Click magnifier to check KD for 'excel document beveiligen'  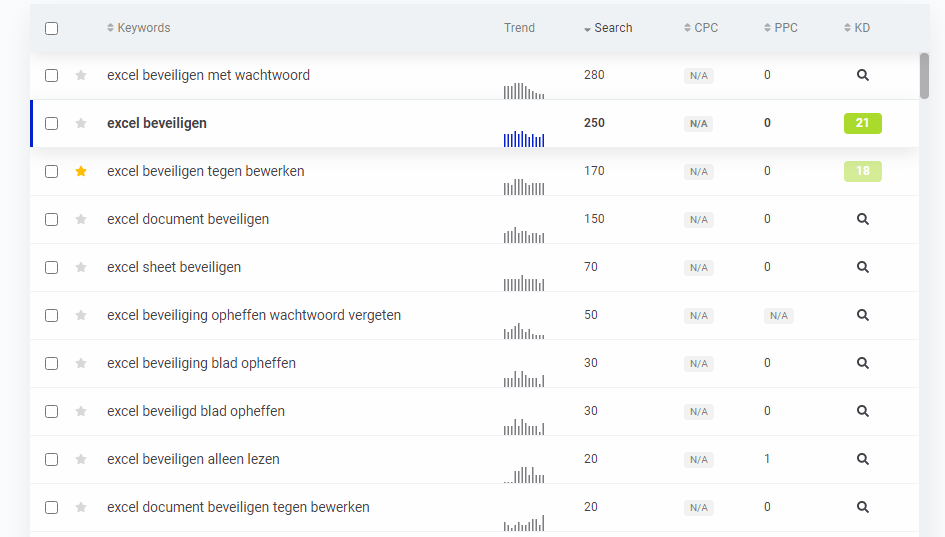(862, 219)
